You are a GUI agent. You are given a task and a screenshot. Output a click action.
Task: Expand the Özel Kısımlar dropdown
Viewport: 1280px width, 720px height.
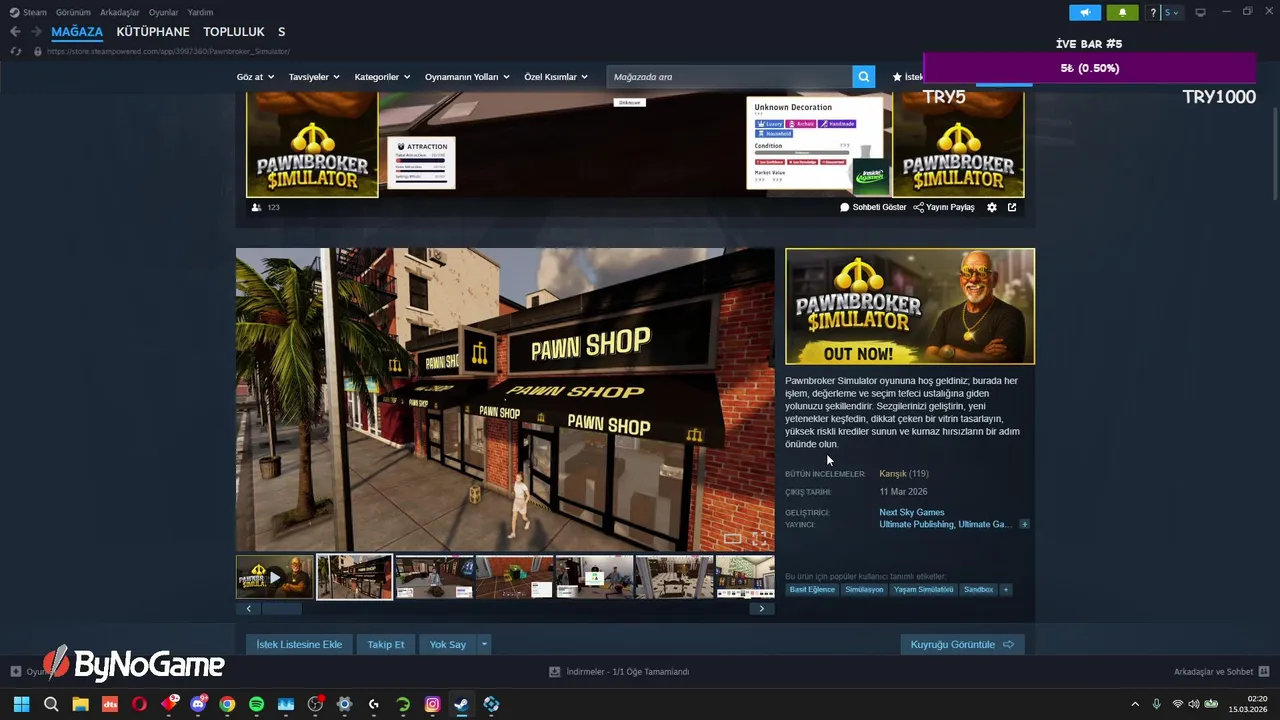click(556, 77)
